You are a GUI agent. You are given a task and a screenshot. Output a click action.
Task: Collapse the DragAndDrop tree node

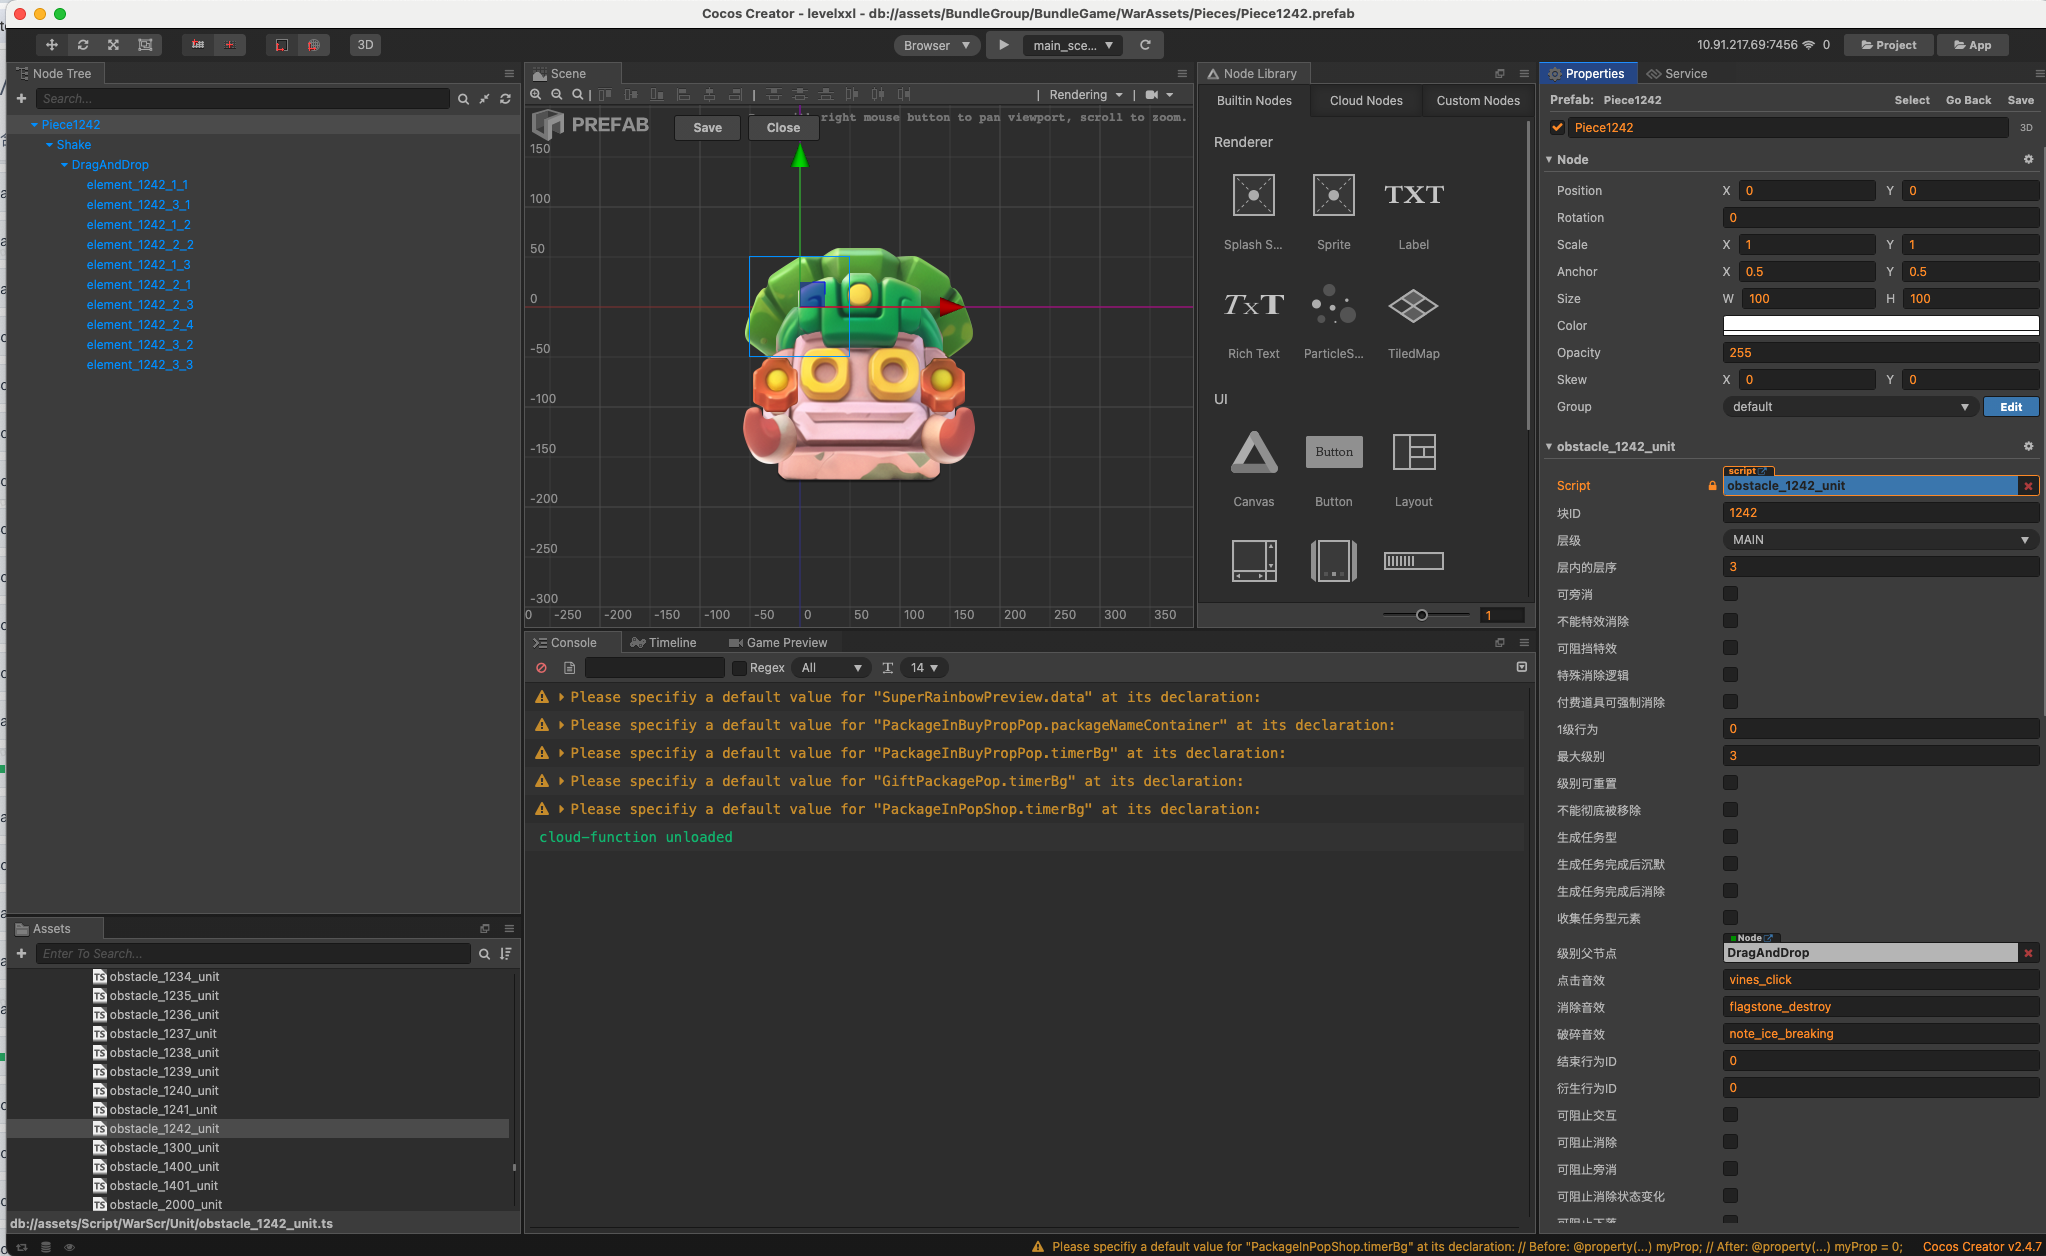pyautogui.click(x=65, y=165)
